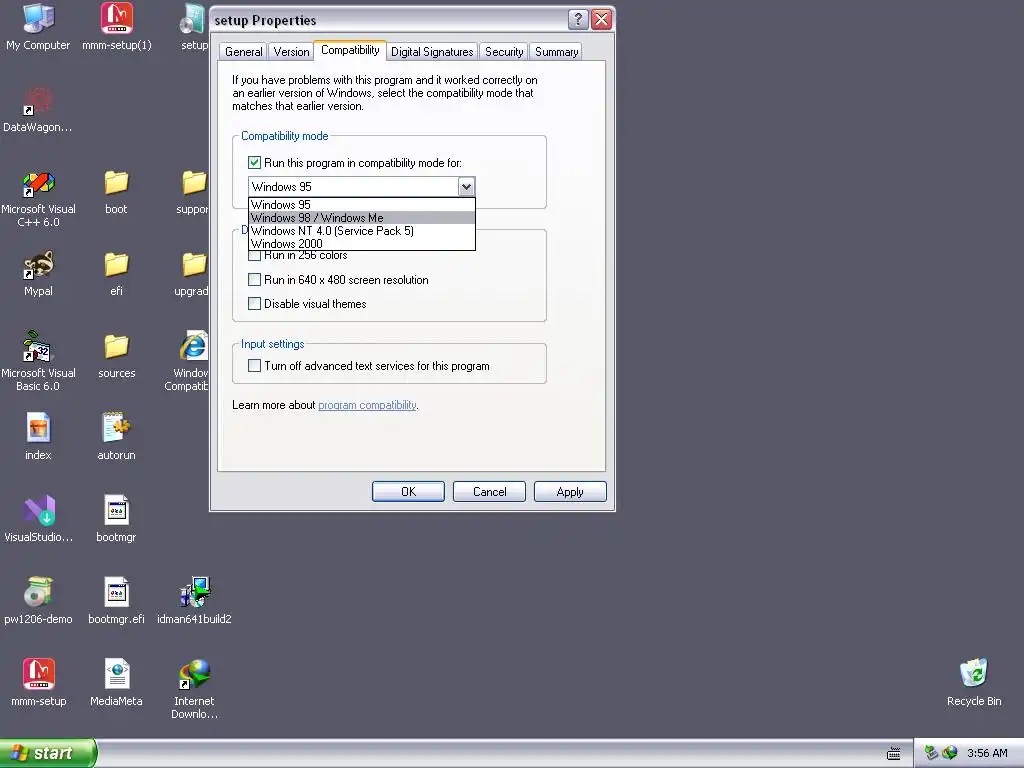Click the Cancel button
The width and height of the screenshot is (1024, 768).
489,492
